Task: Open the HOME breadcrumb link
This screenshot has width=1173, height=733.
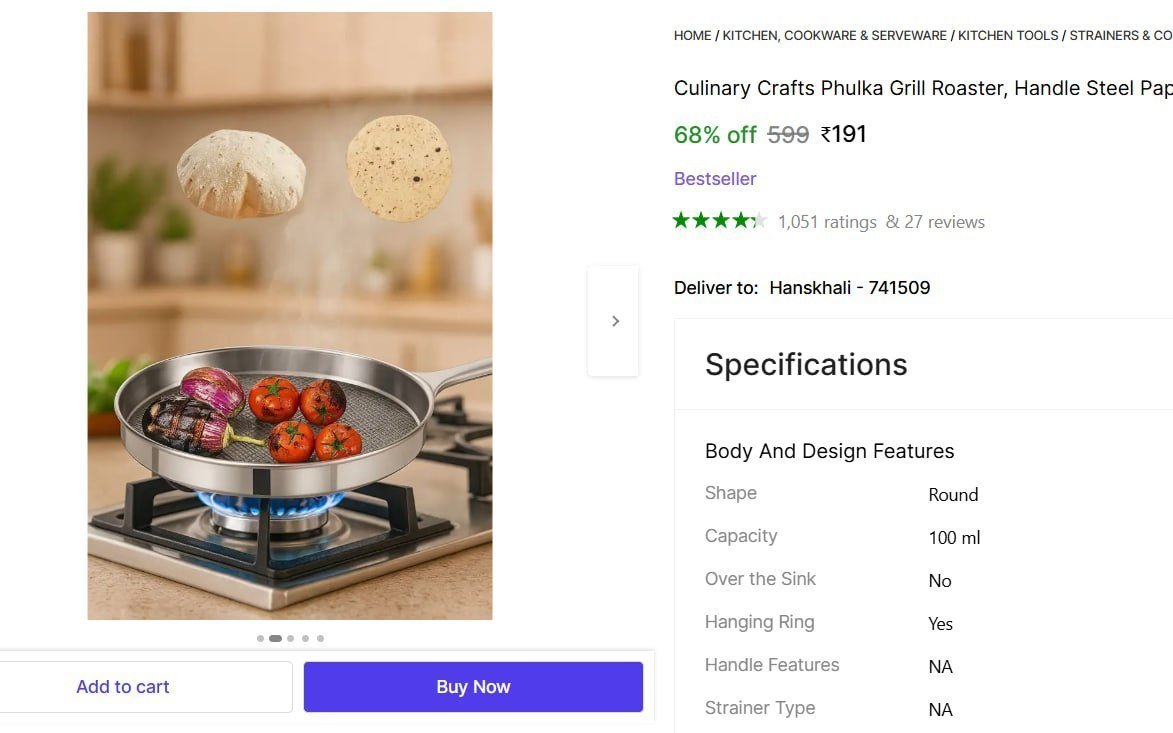Action: [693, 35]
